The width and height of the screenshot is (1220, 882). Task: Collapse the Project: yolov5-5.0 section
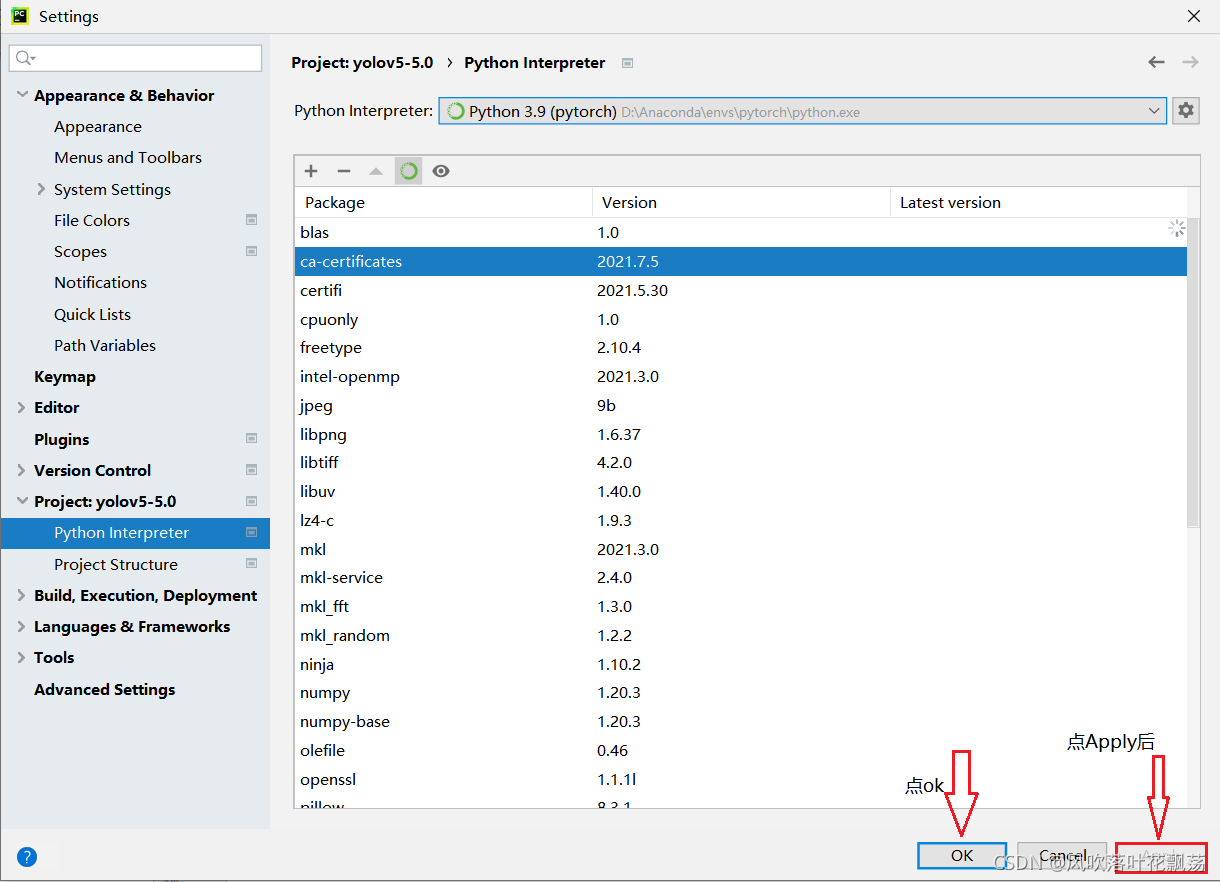coord(22,501)
